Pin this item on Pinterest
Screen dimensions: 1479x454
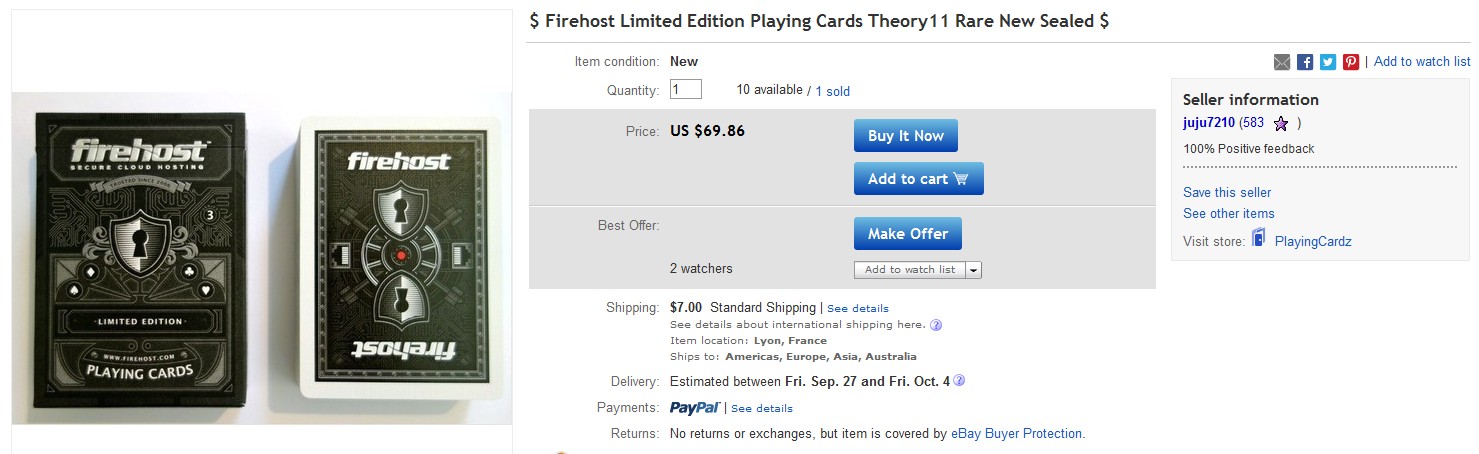(1351, 62)
